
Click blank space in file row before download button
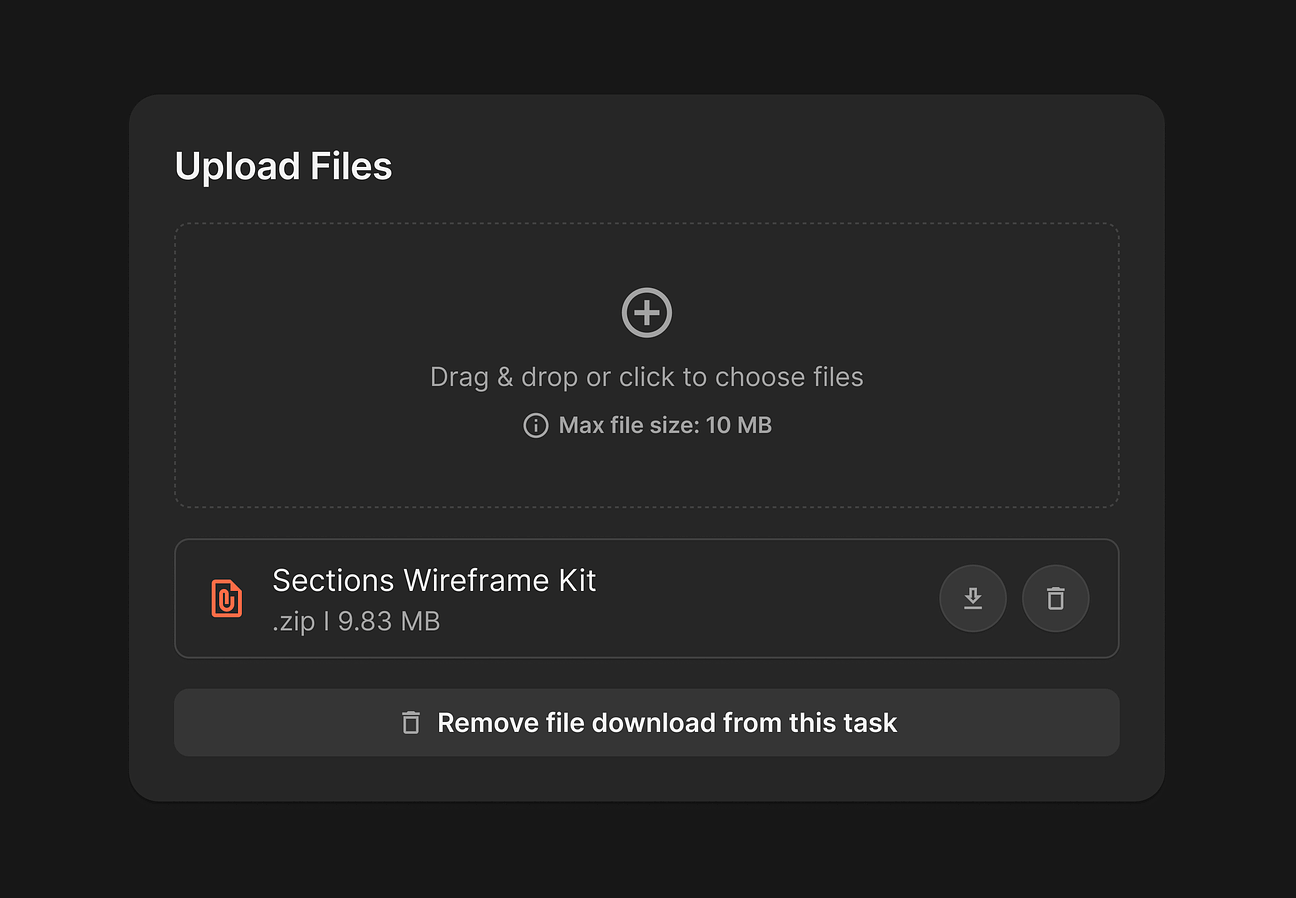(770, 598)
